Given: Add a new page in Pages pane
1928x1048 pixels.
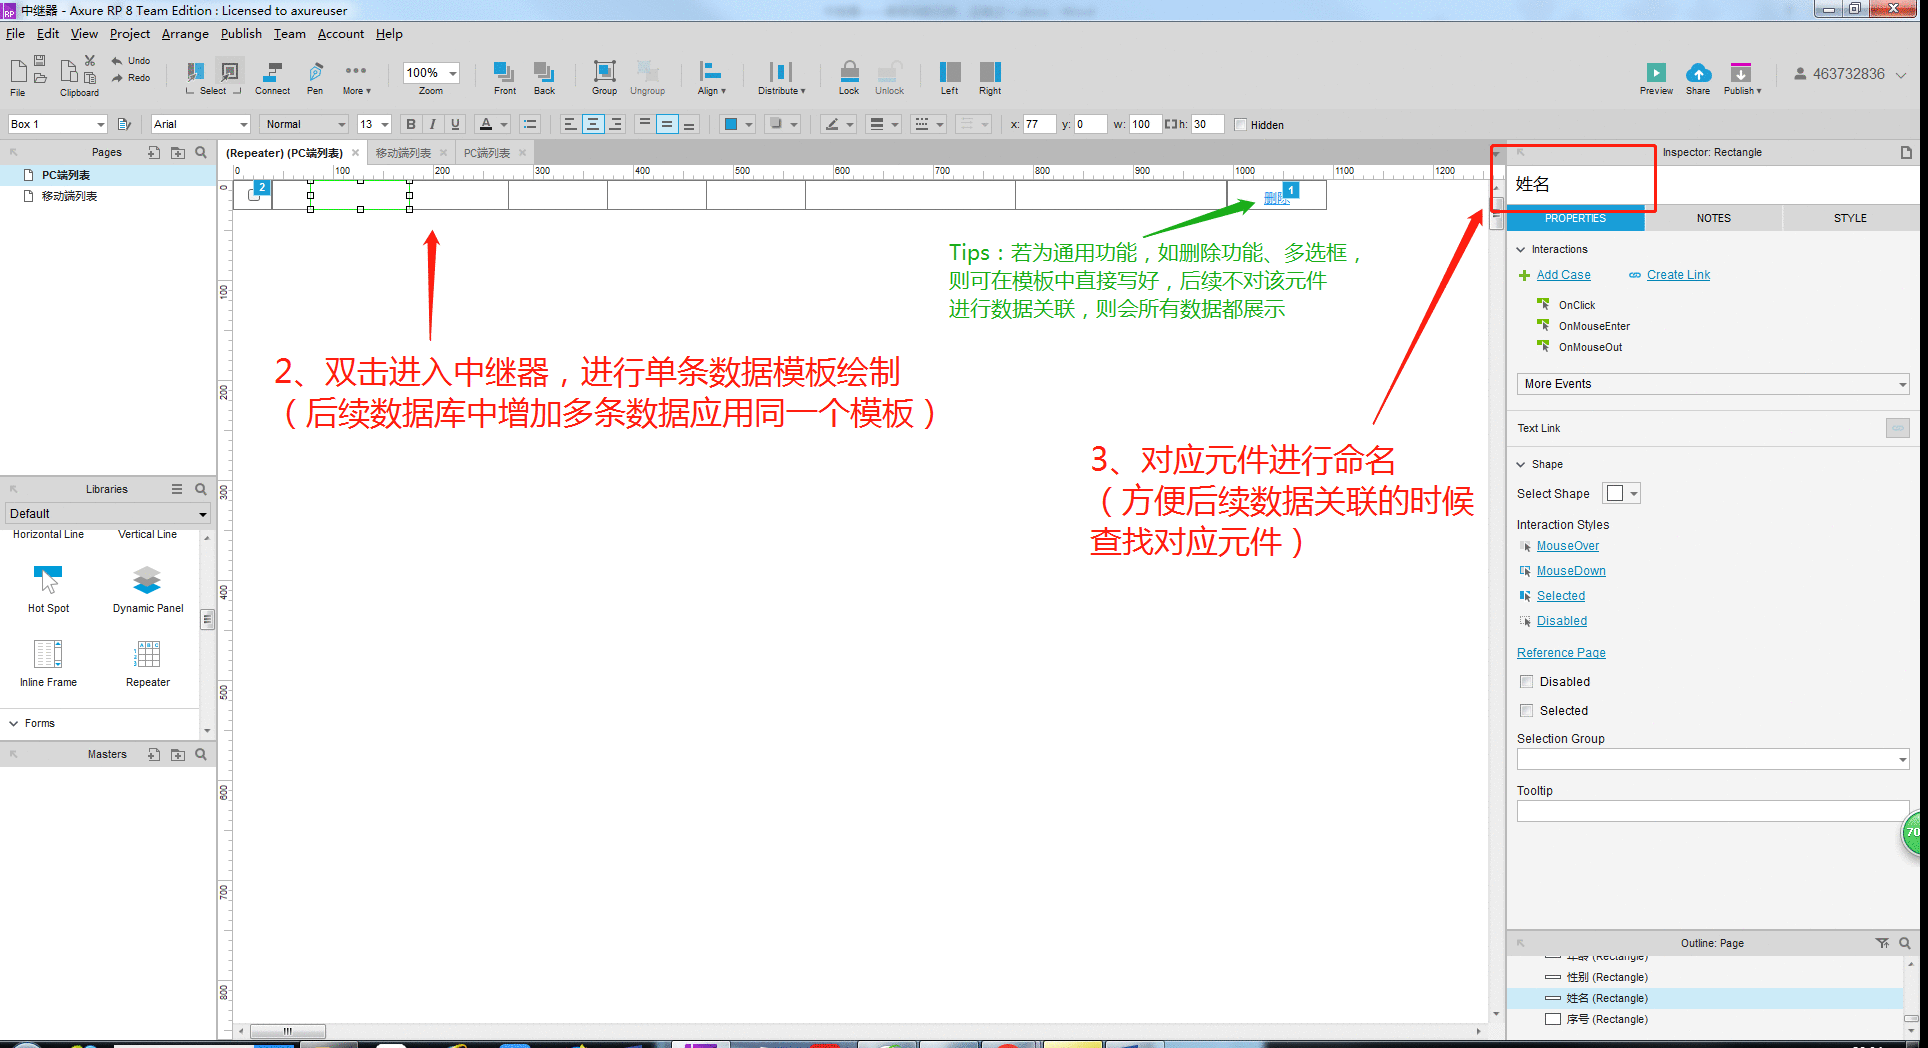Looking at the screenshot, I should pos(154,153).
